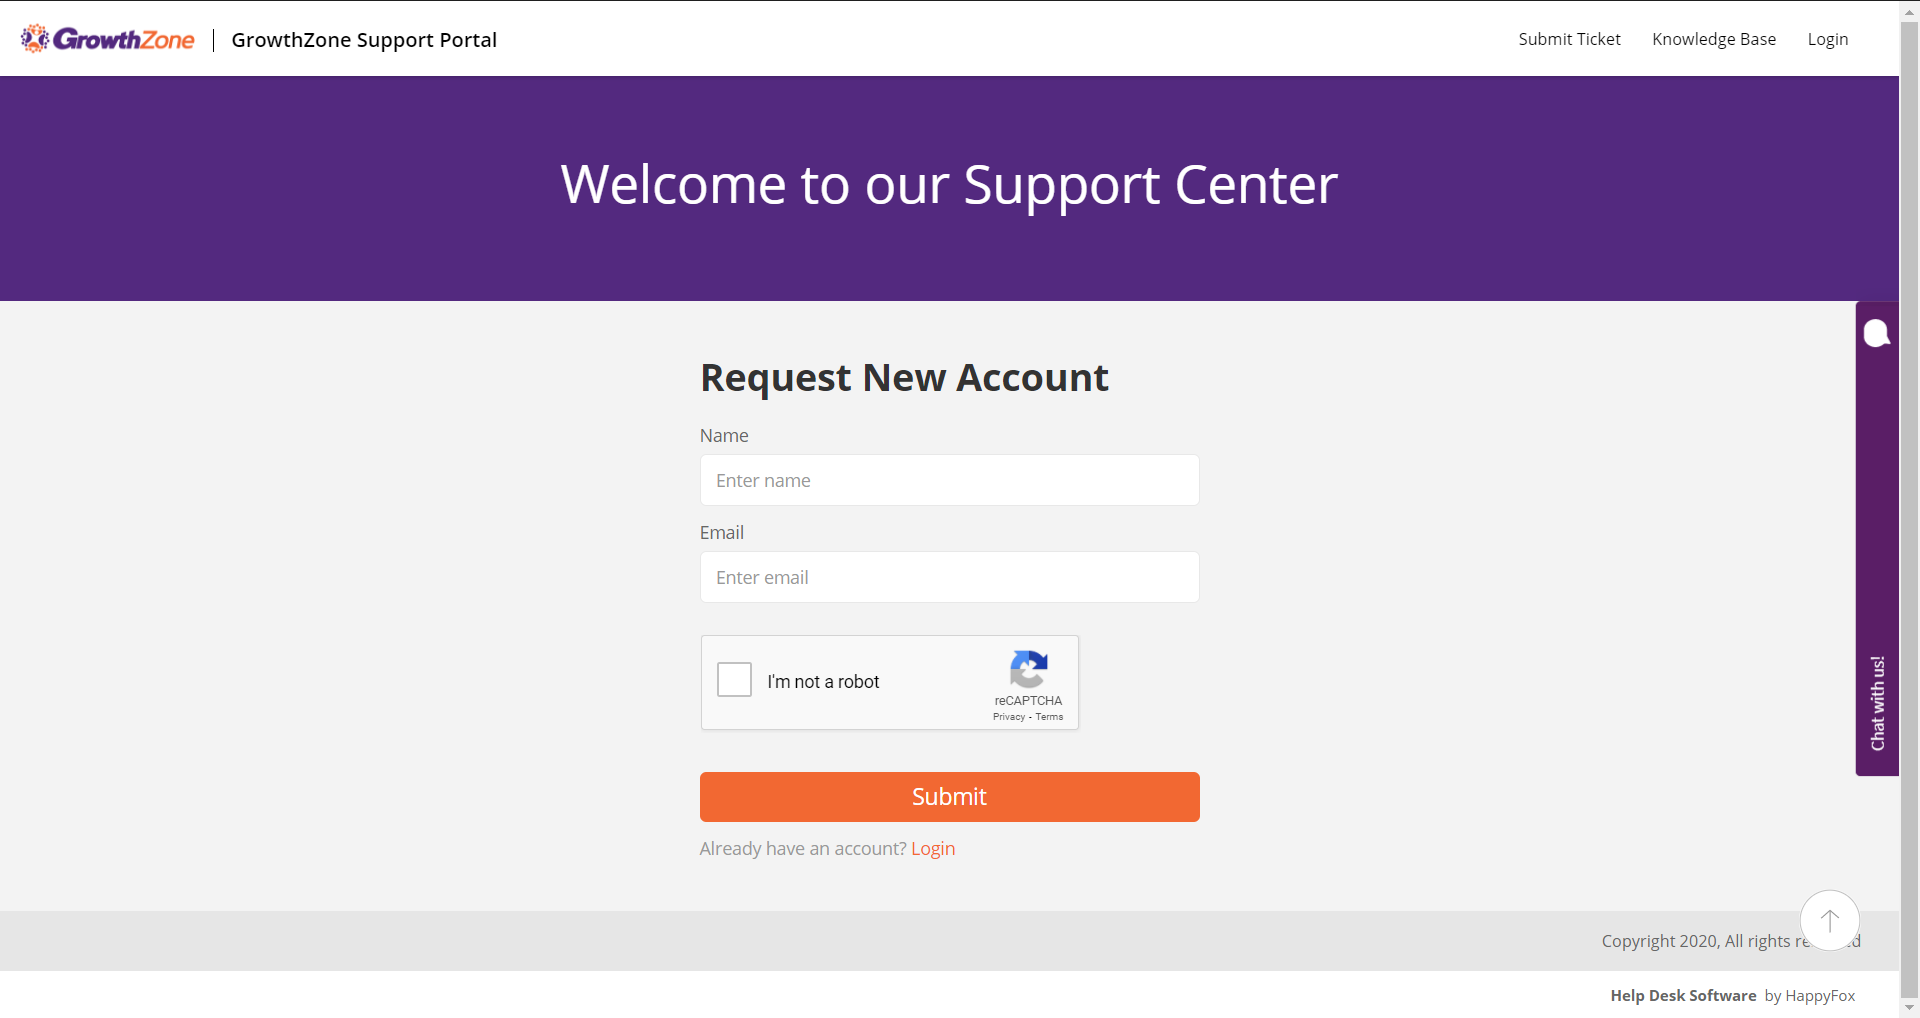Check the "I'm not a robot" checkbox
1920x1018 pixels.
click(735, 680)
